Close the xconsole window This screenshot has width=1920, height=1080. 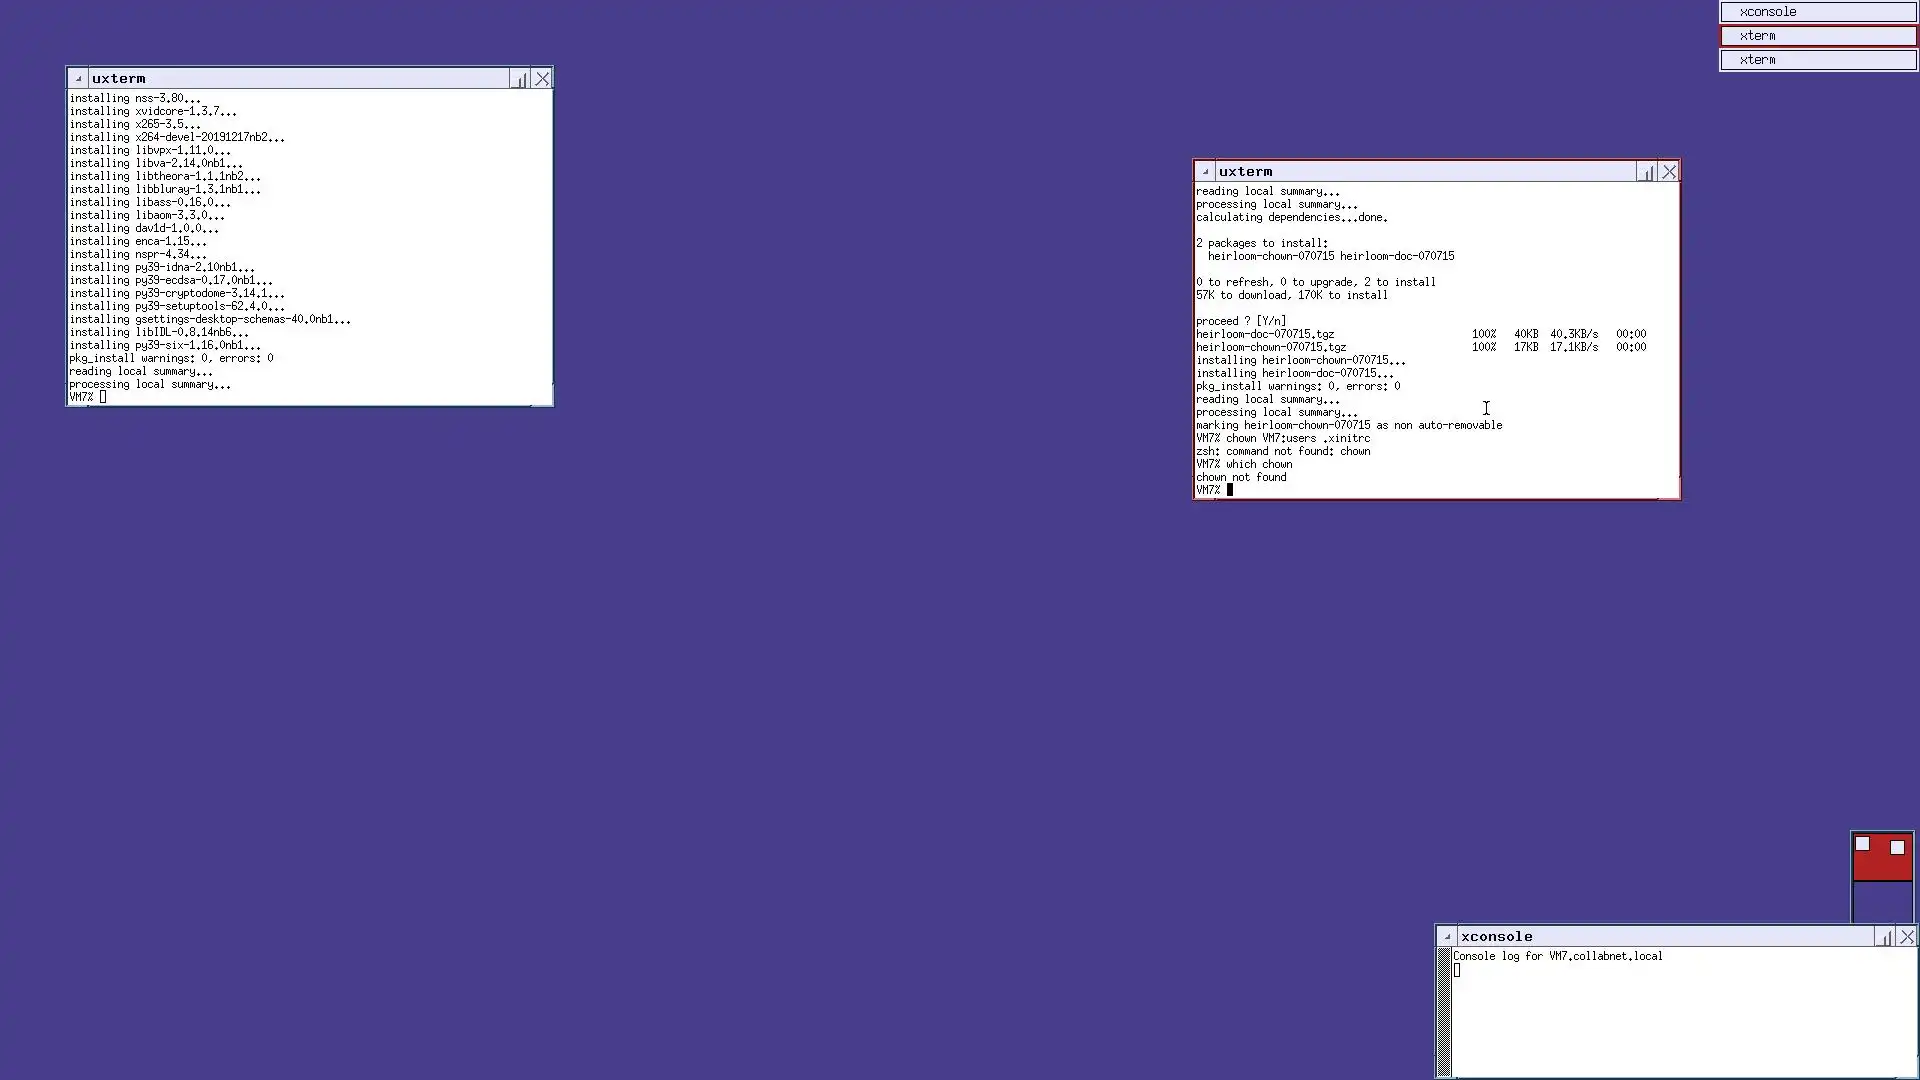pyautogui.click(x=1907, y=937)
